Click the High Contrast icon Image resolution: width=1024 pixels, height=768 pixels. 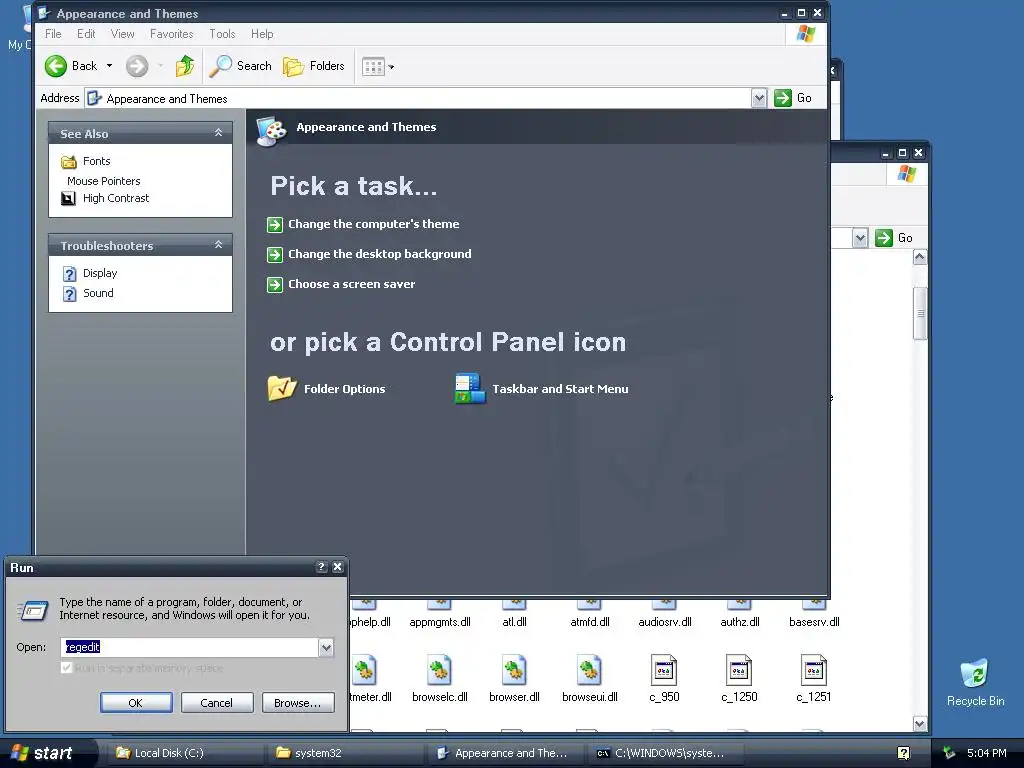tap(69, 198)
